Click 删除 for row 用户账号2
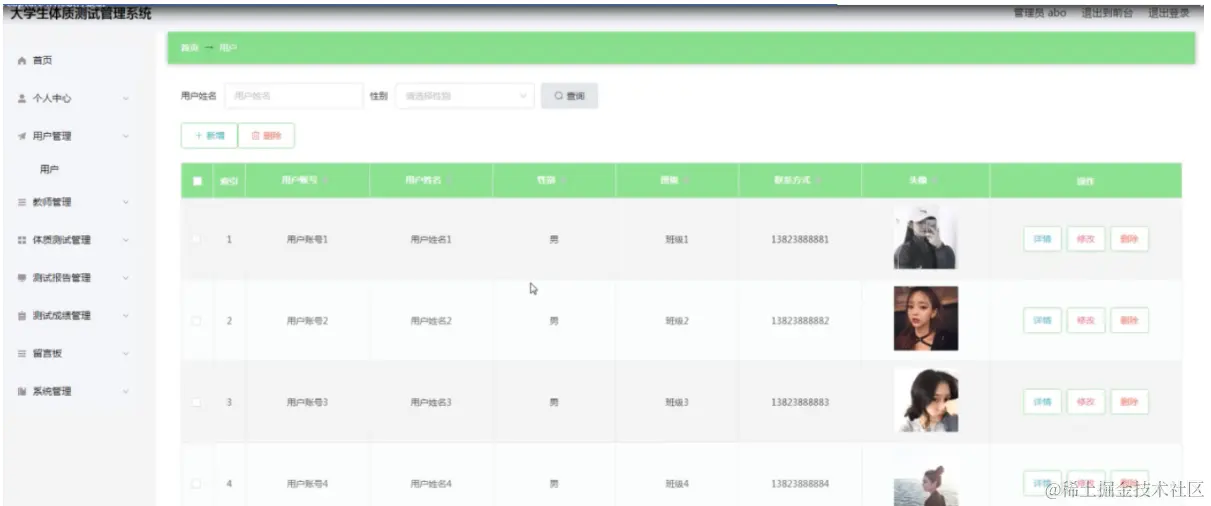Viewport: 1211px width, 506px height. (1129, 321)
